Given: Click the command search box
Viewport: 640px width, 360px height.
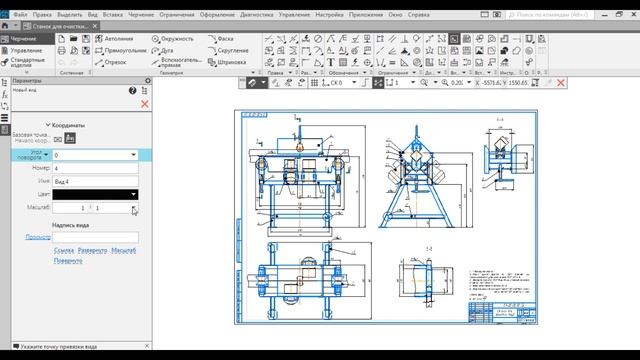Looking at the screenshot, I should click(549, 15).
